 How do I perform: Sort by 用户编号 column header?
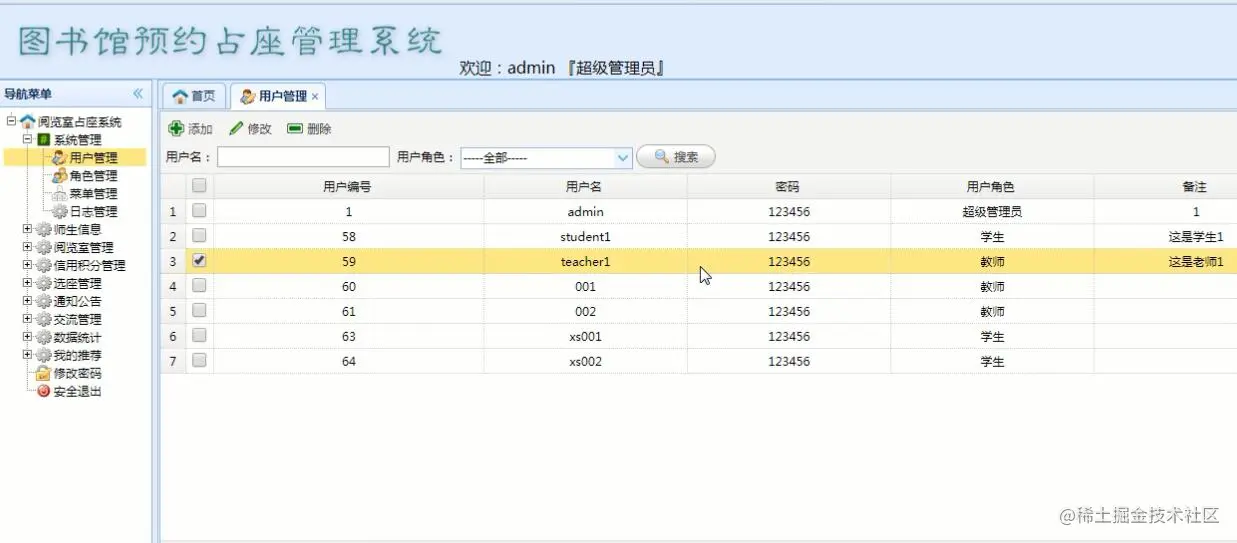point(348,186)
